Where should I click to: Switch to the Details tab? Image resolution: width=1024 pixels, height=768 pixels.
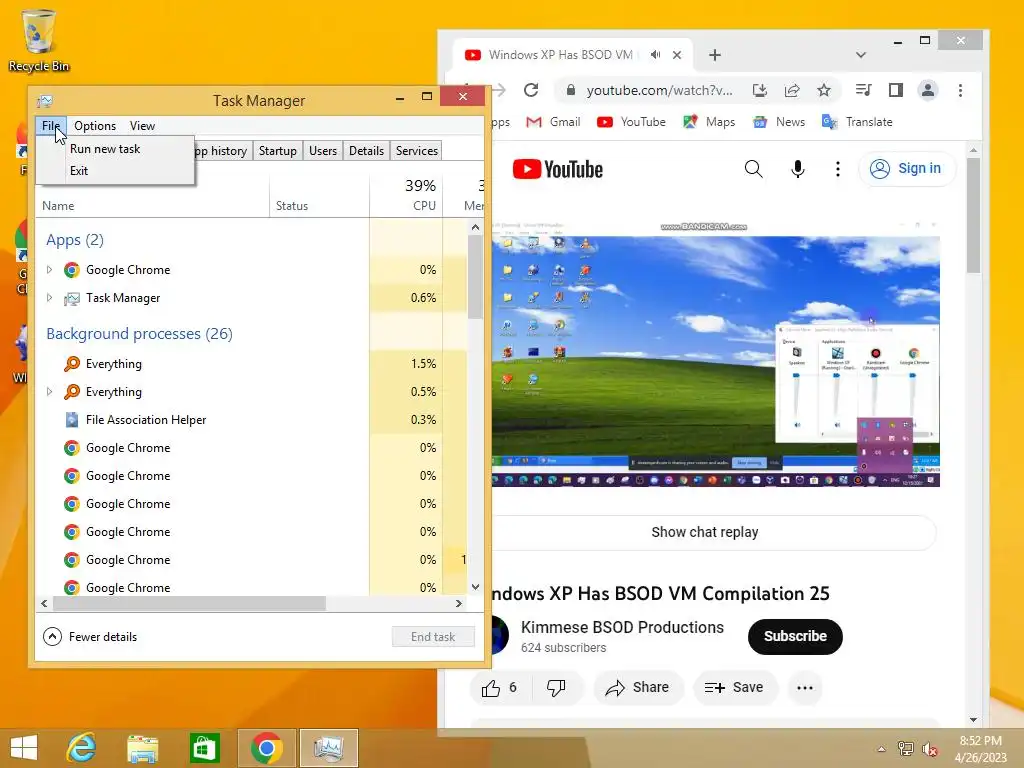coord(366,151)
